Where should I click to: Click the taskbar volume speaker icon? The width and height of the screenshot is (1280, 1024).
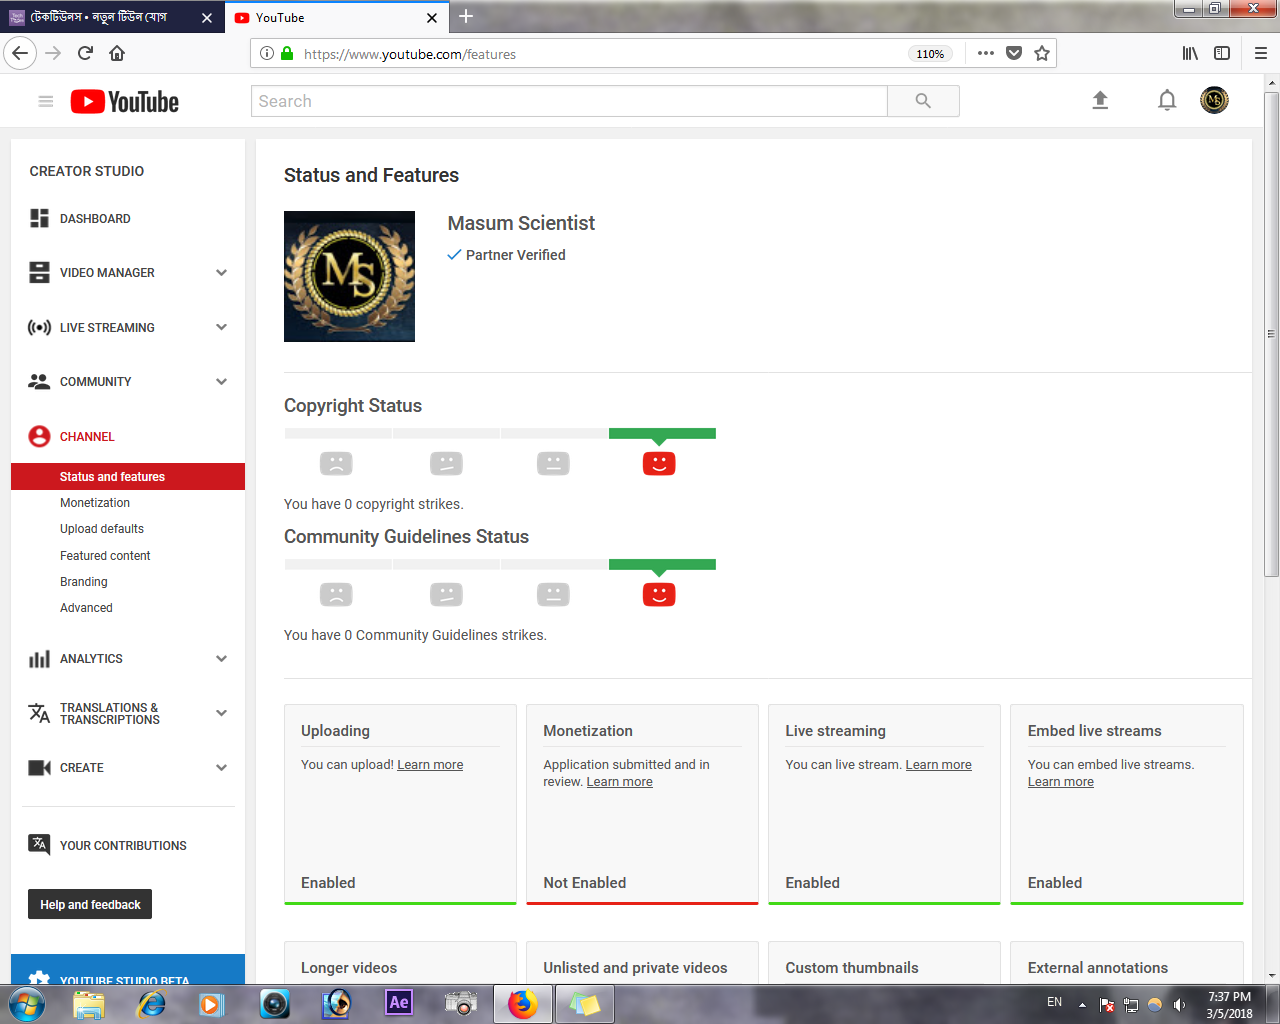pos(1180,1005)
